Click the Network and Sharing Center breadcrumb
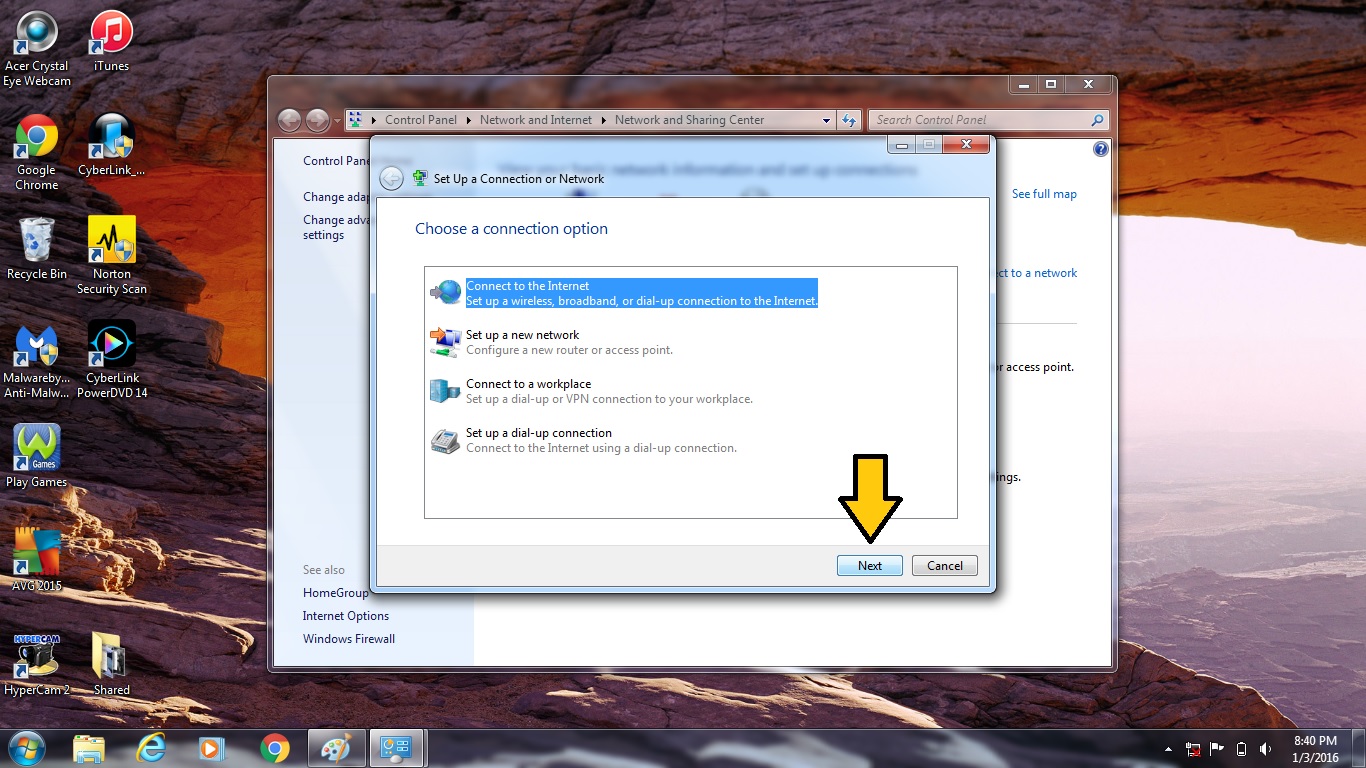Viewport: 1366px width, 768px height. (689, 120)
